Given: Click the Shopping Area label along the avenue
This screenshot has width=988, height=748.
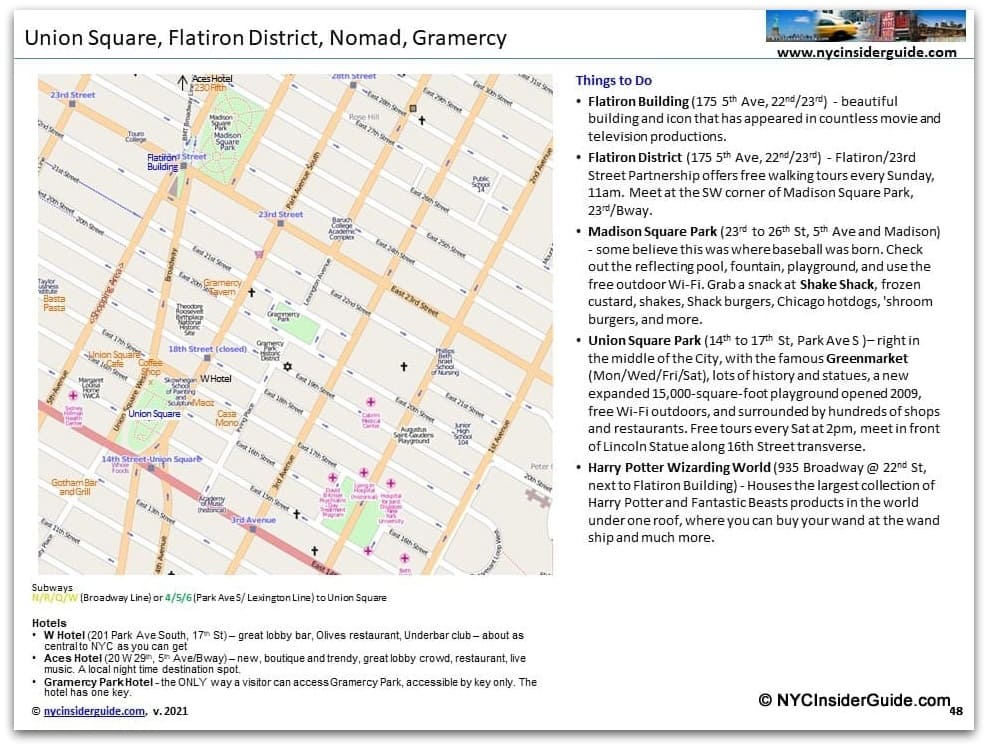Looking at the screenshot, I should click(x=105, y=294).
